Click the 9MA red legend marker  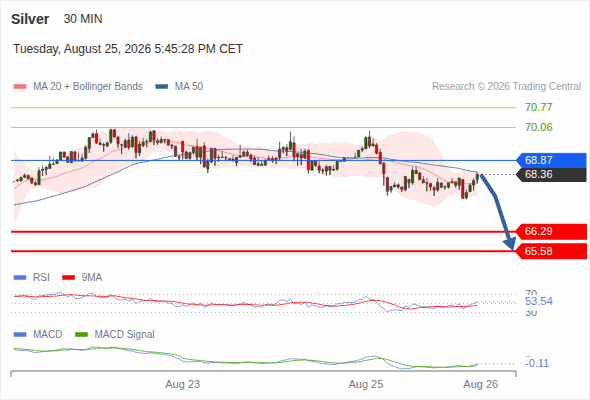pos(68,278)
